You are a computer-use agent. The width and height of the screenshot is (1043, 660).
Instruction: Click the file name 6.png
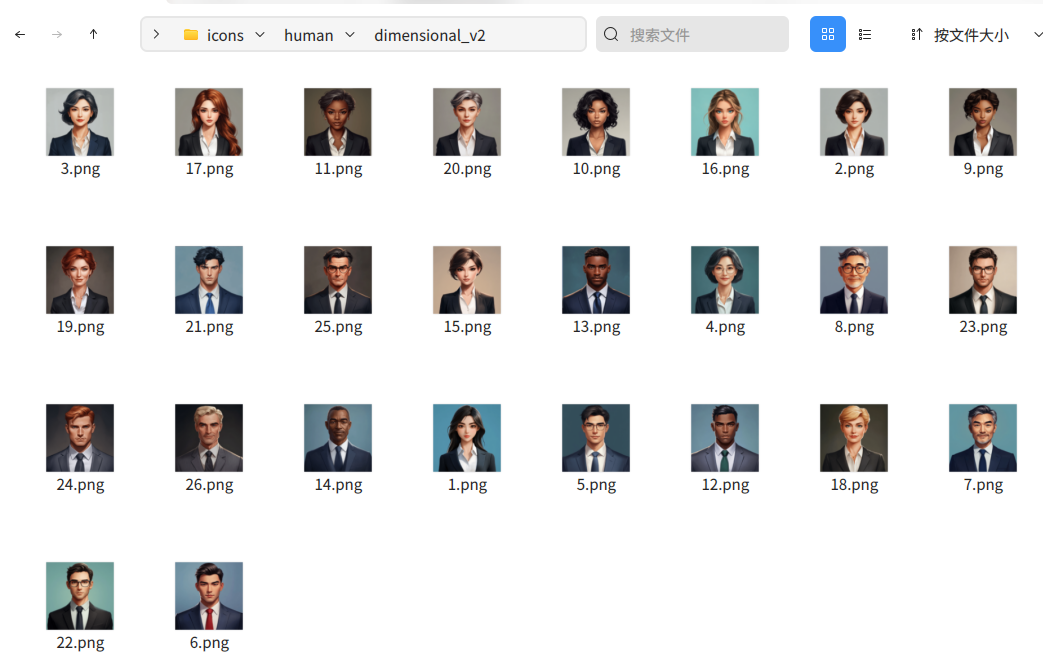tap(210, 643)
